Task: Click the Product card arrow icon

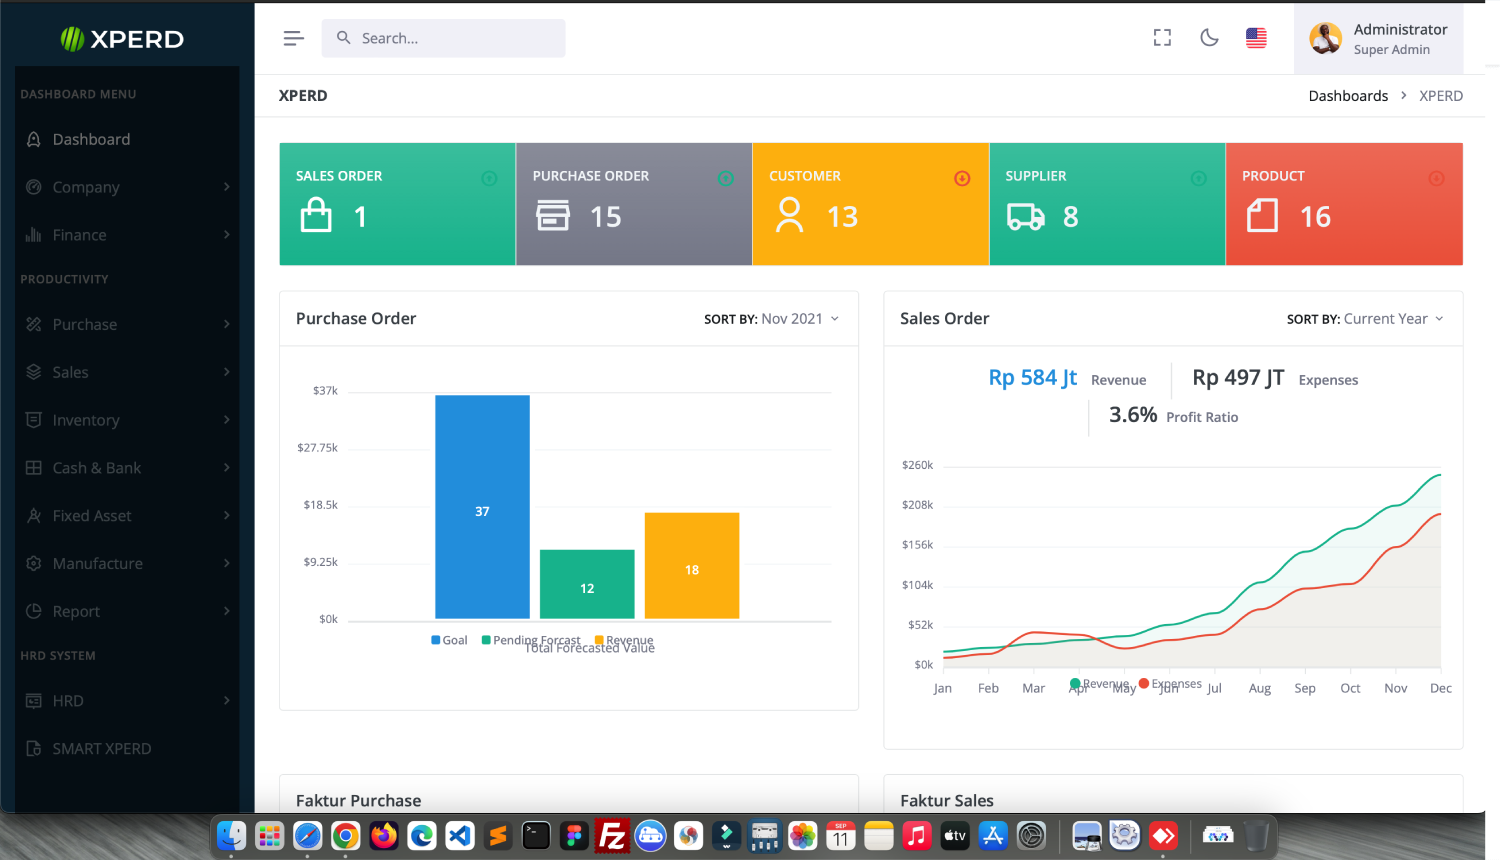Action: tap(1436, 178)
